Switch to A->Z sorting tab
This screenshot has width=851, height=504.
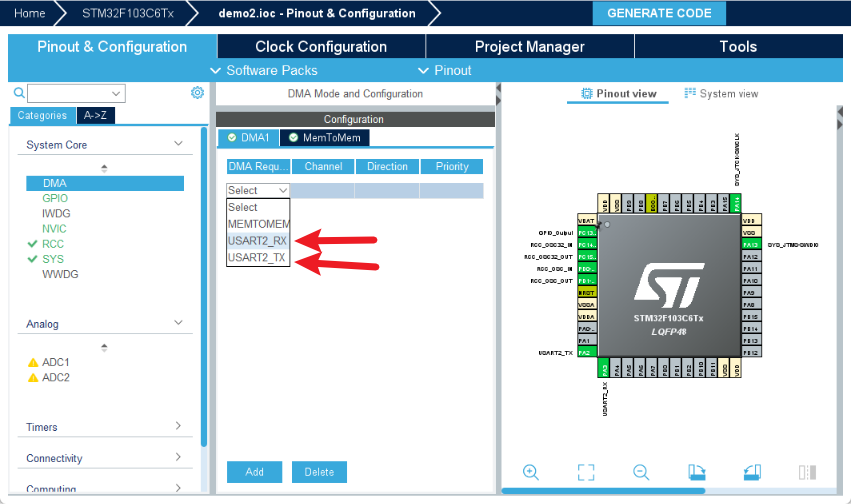96,115
